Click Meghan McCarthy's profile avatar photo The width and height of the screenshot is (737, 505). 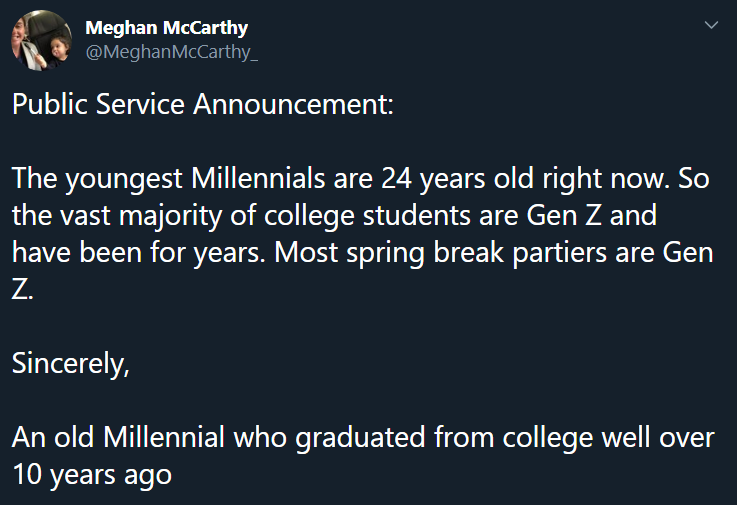tap(41, 40)
